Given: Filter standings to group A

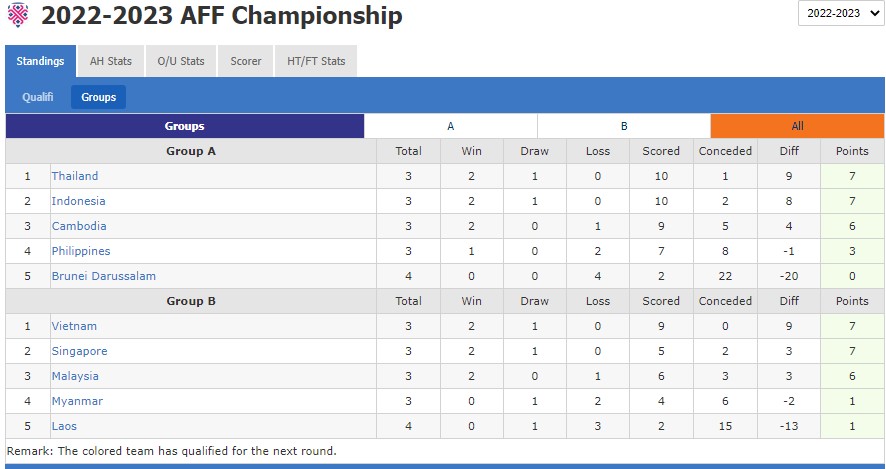Looking at the screenshot, I should pyautogui.click(x=450, y=126).
